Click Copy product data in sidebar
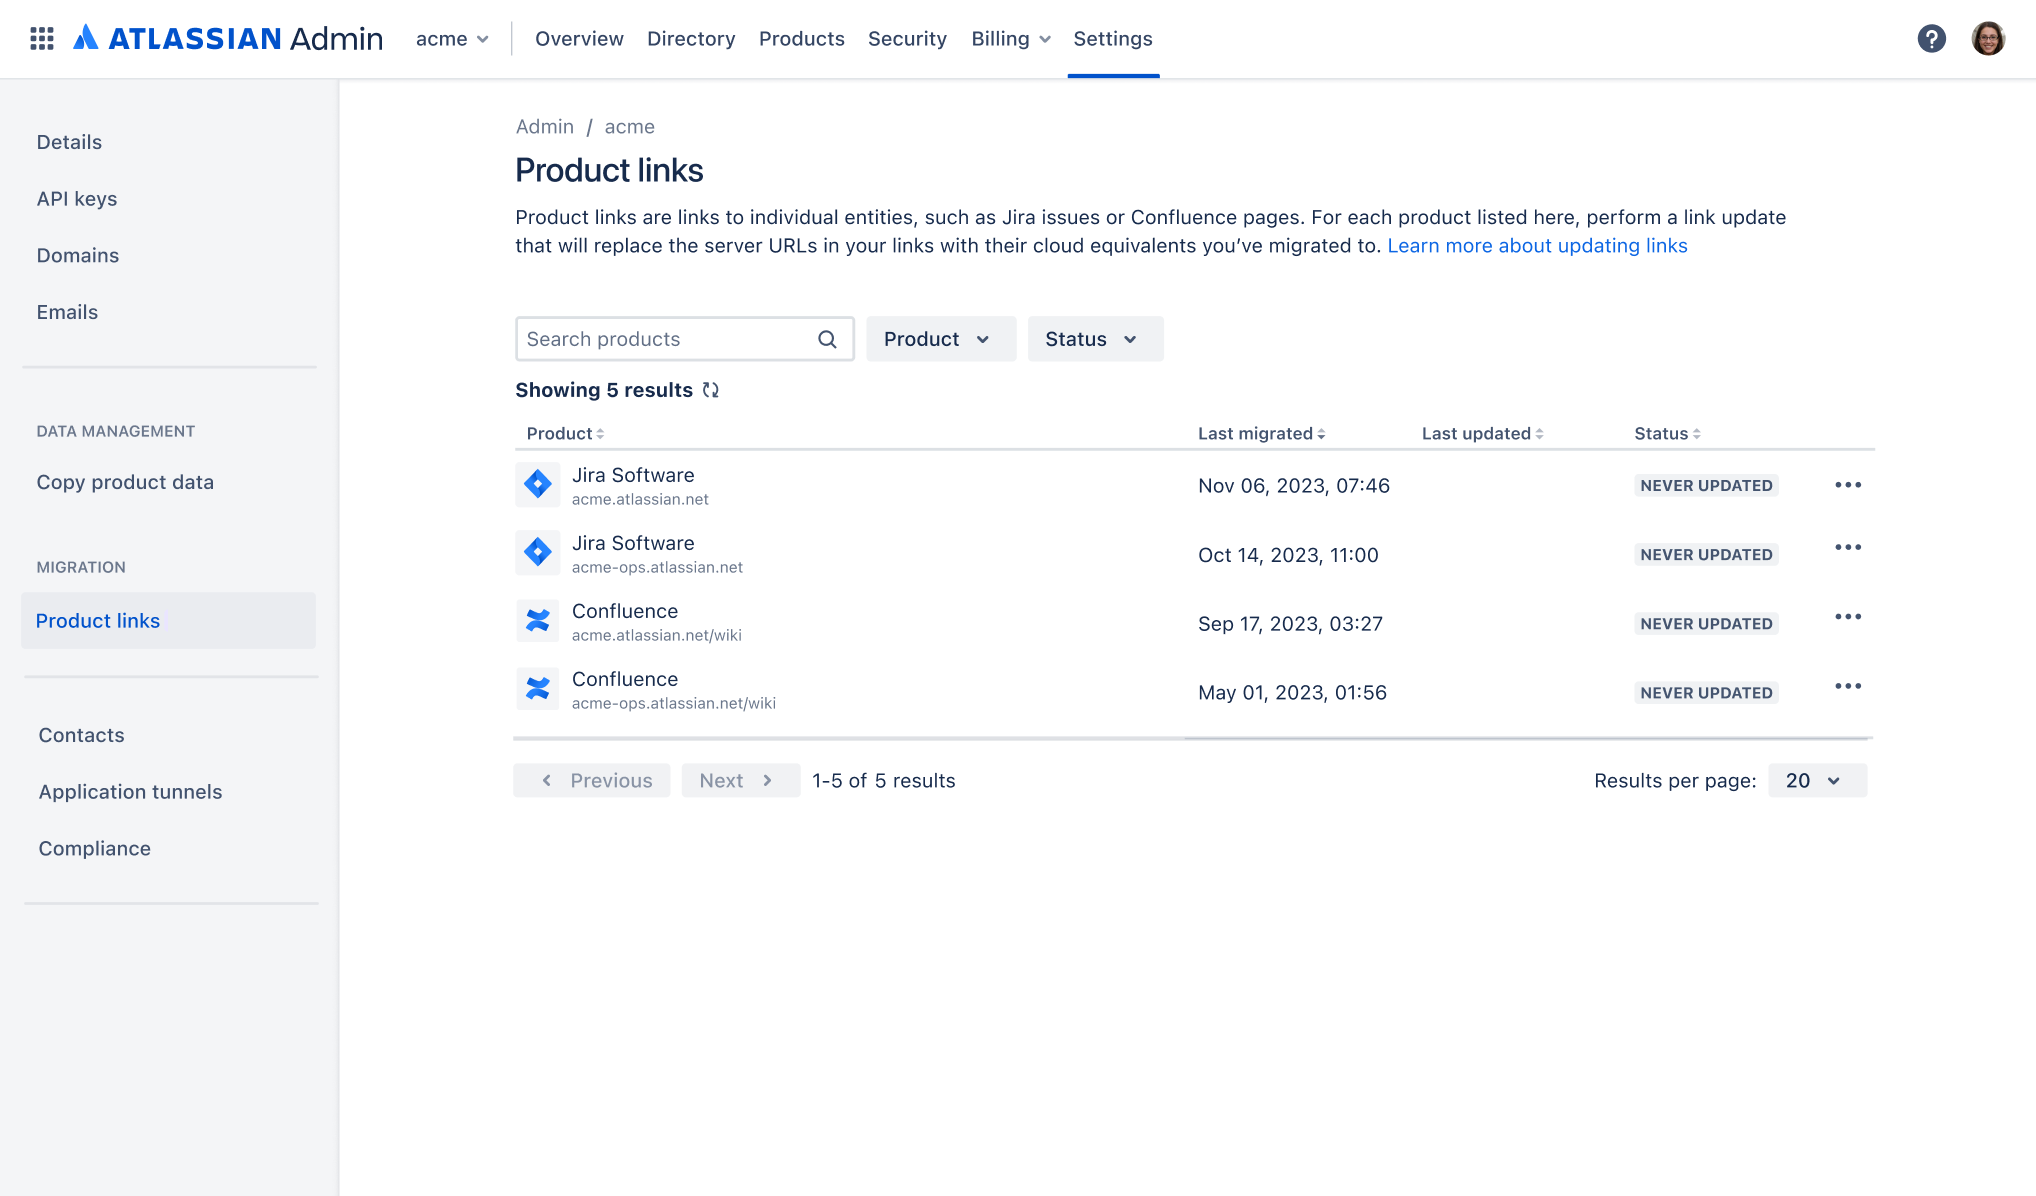 click(x=125, y=481)
